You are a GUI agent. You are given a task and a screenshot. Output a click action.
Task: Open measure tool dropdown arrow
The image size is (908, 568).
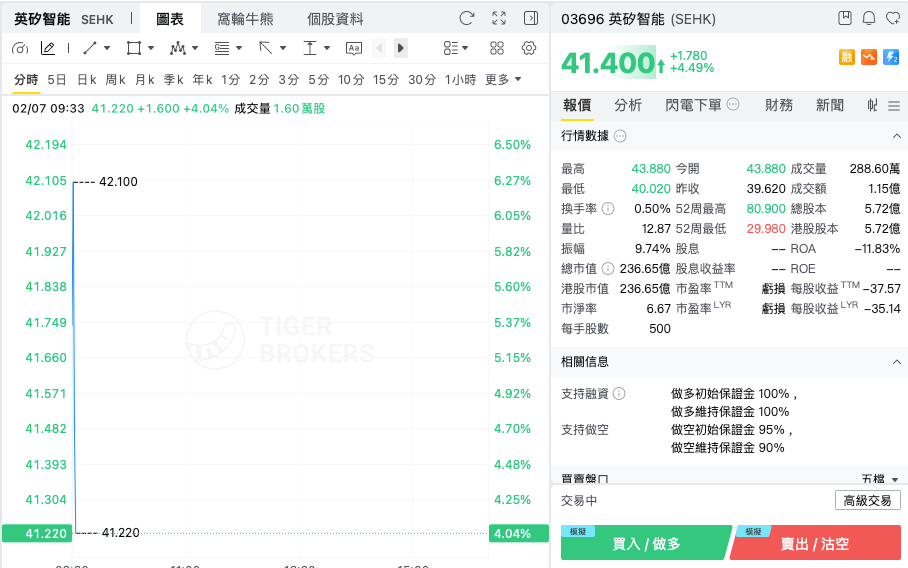[x=327, y=48]
